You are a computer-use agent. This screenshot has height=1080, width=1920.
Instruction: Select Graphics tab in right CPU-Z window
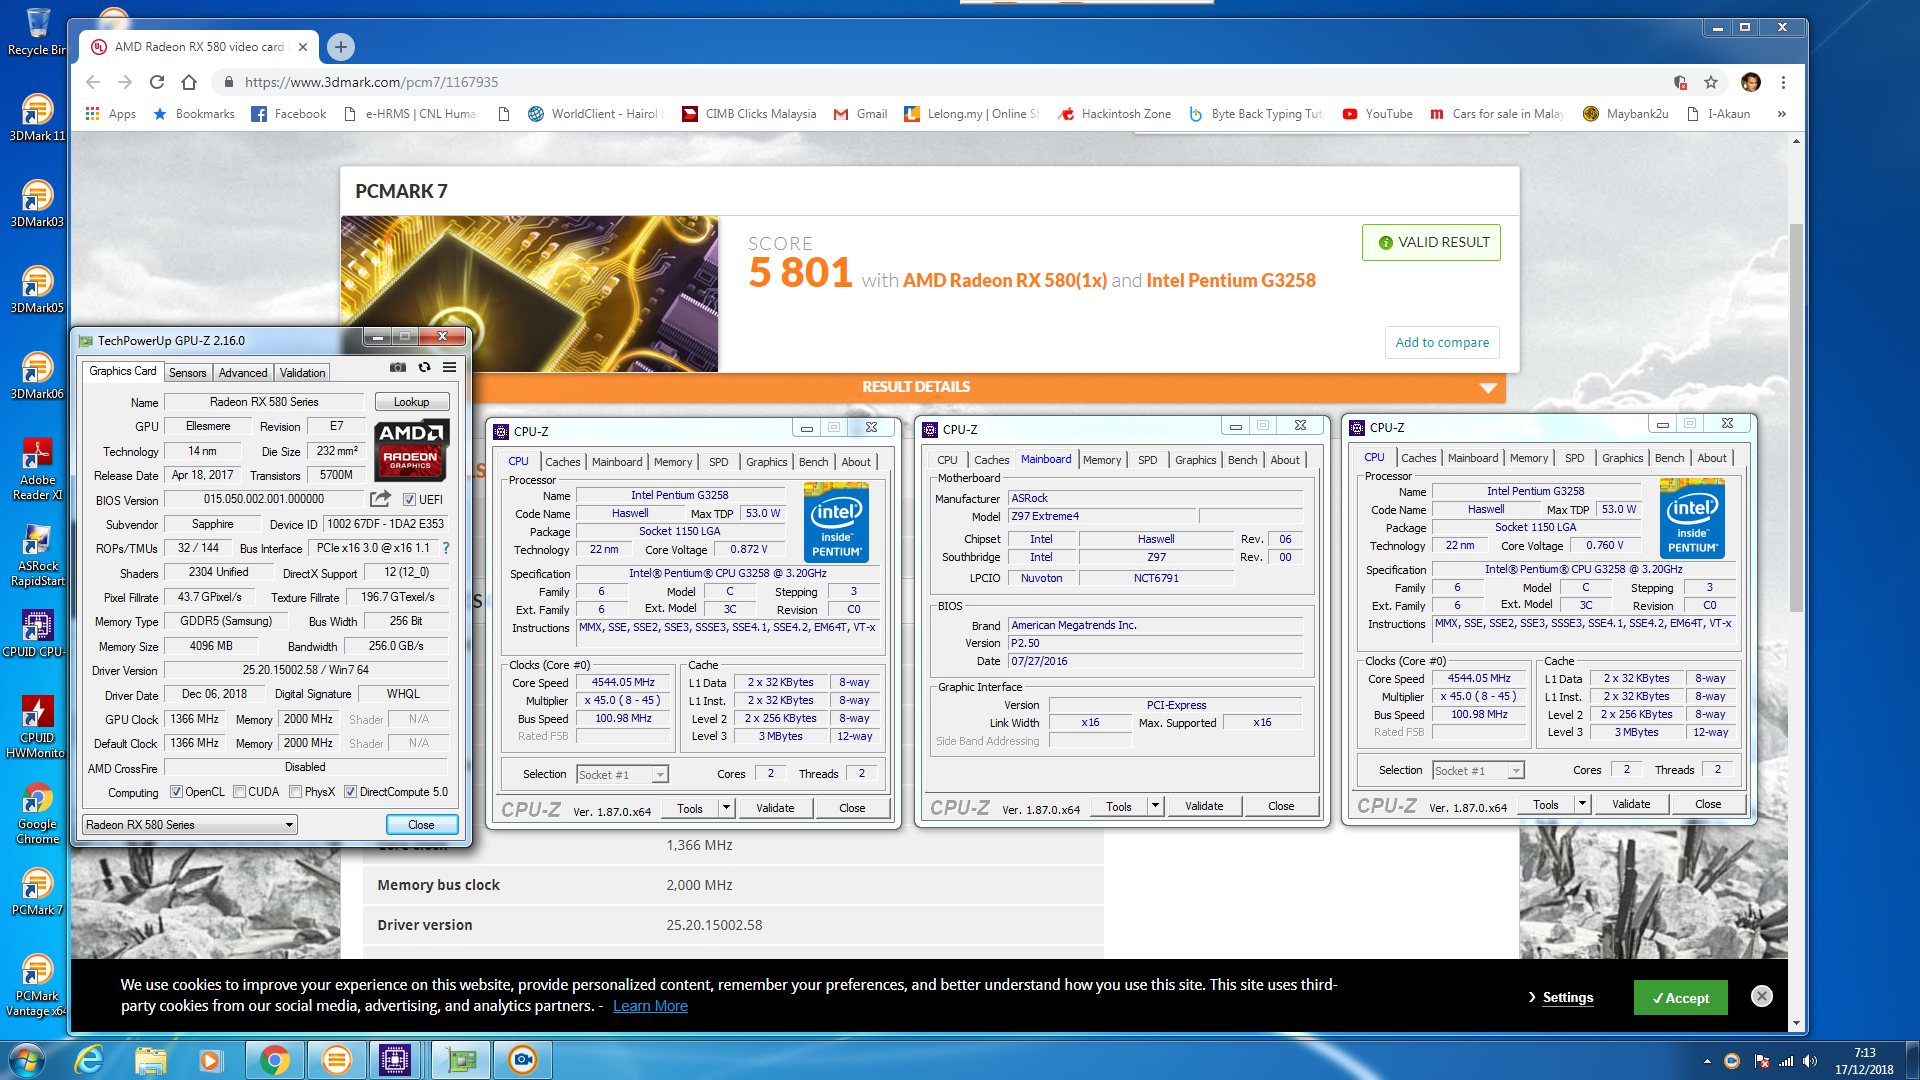(x=1622, y=458)
